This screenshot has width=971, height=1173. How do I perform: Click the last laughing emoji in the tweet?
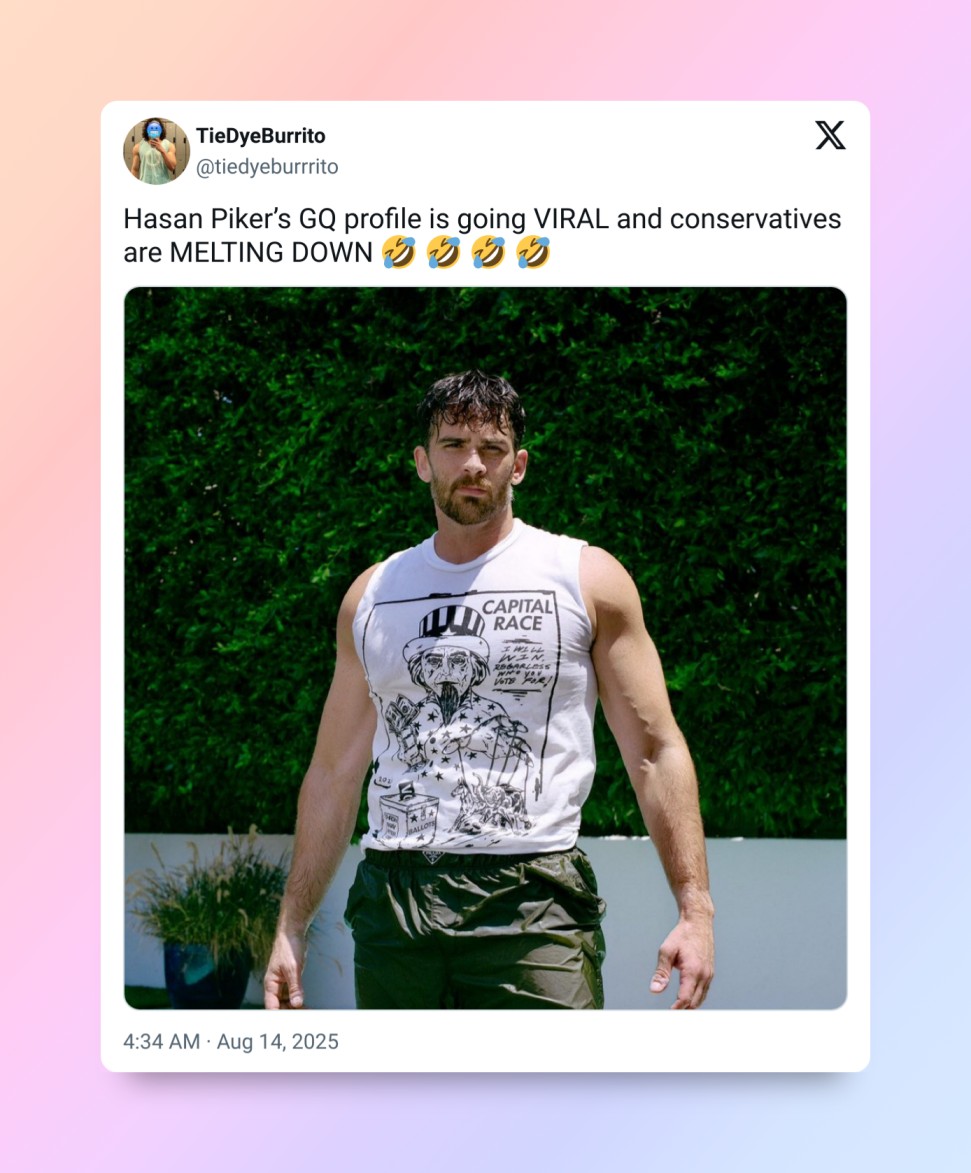point(533,253)
